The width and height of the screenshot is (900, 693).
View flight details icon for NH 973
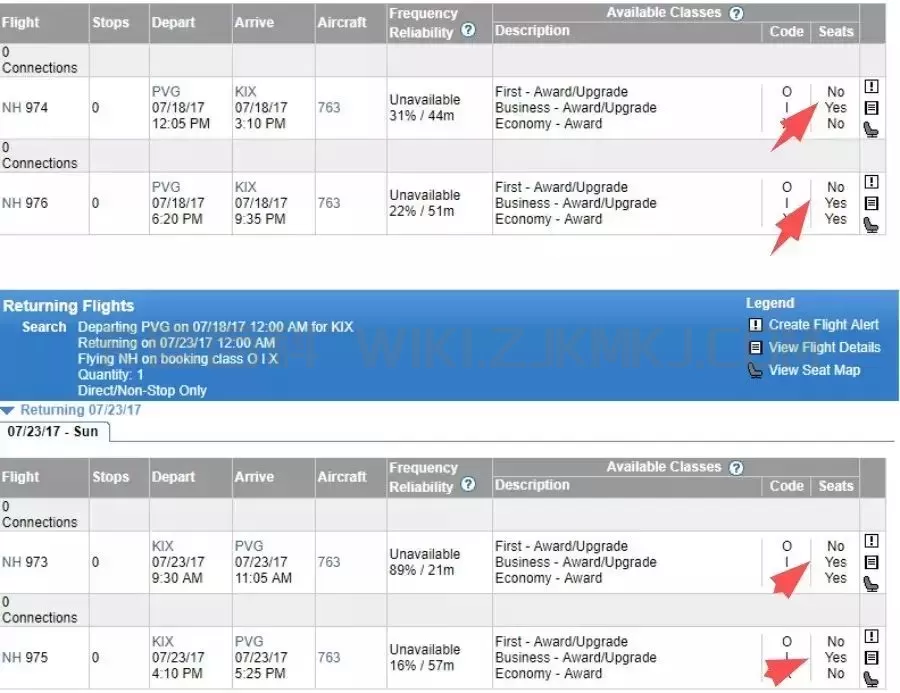pyautogui.click(x=871, y=562)
